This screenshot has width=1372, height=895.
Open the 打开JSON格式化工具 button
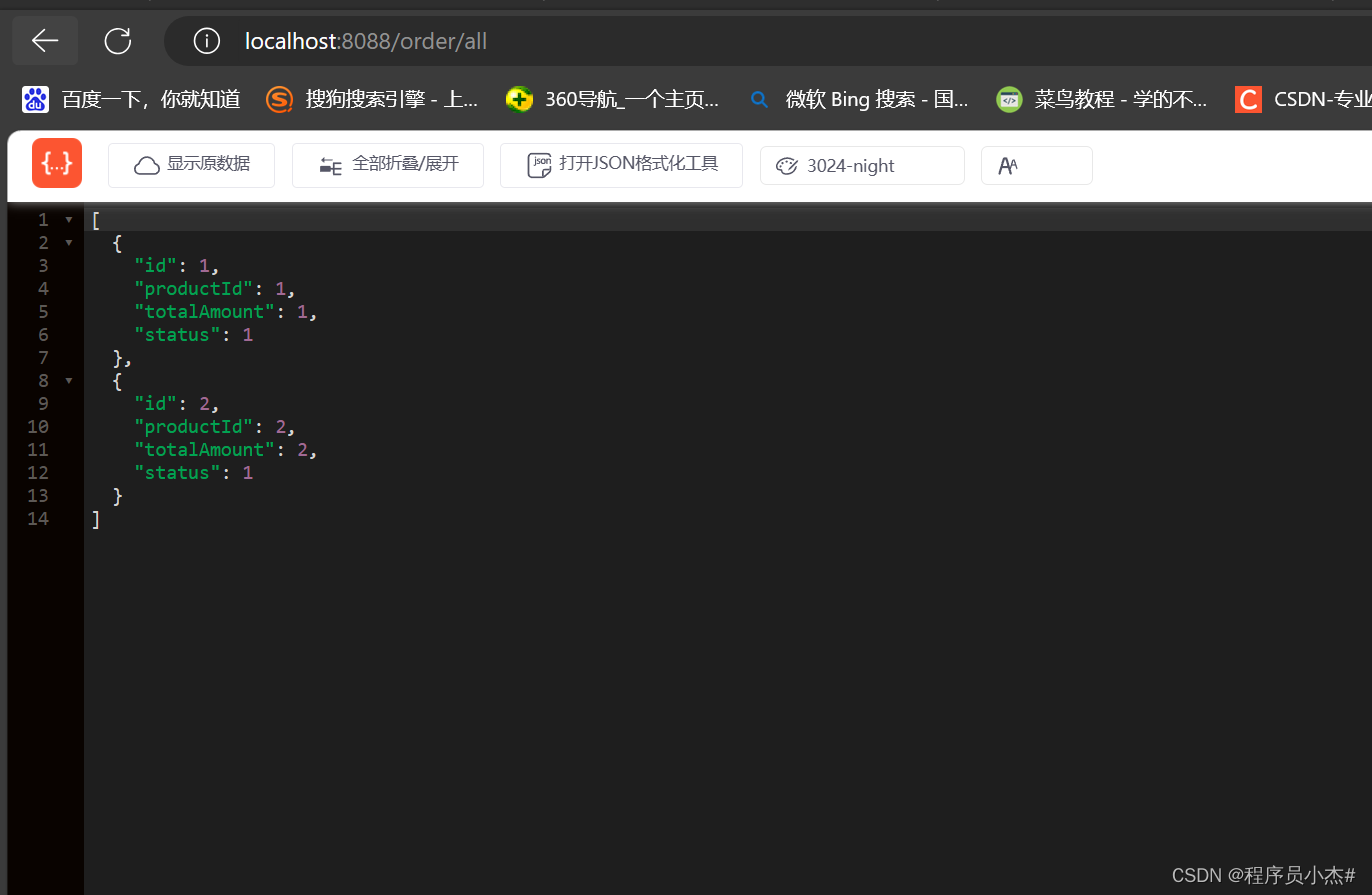pyautogui.click(x=621, y=165)
